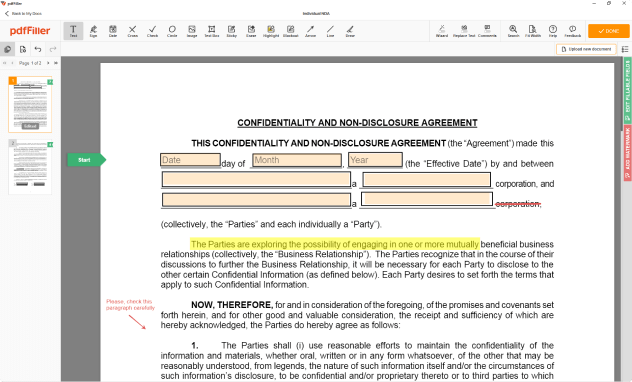Click the green Start marker
Viewport: 632px width, 382px height.
point(86,160)
